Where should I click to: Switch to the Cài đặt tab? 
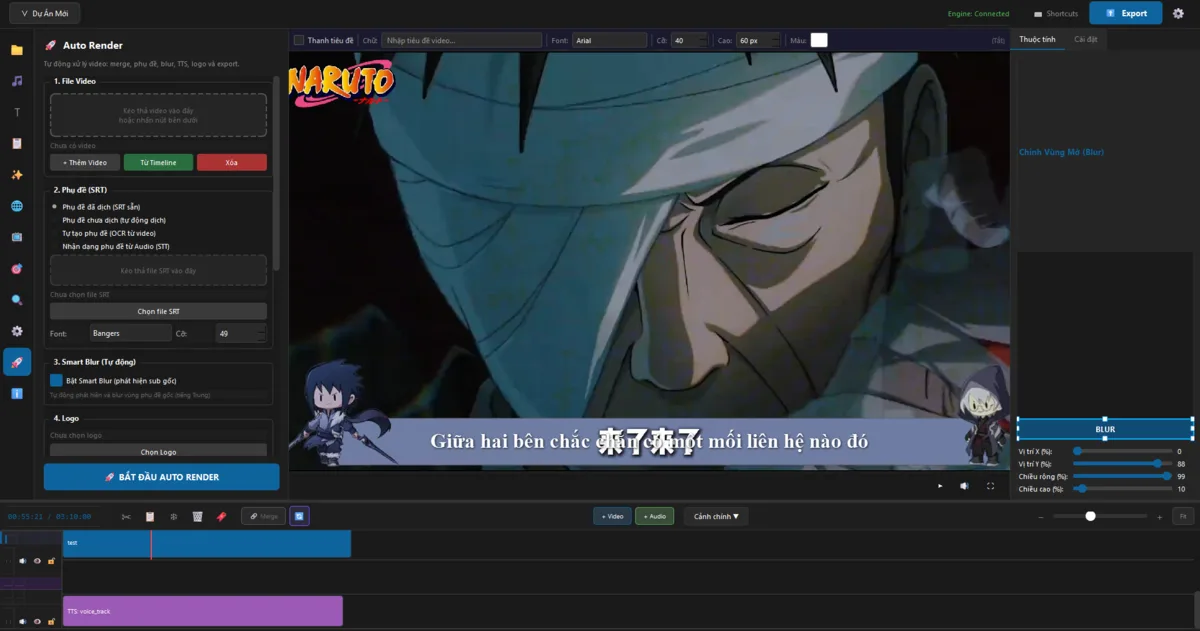[1086, 39]
